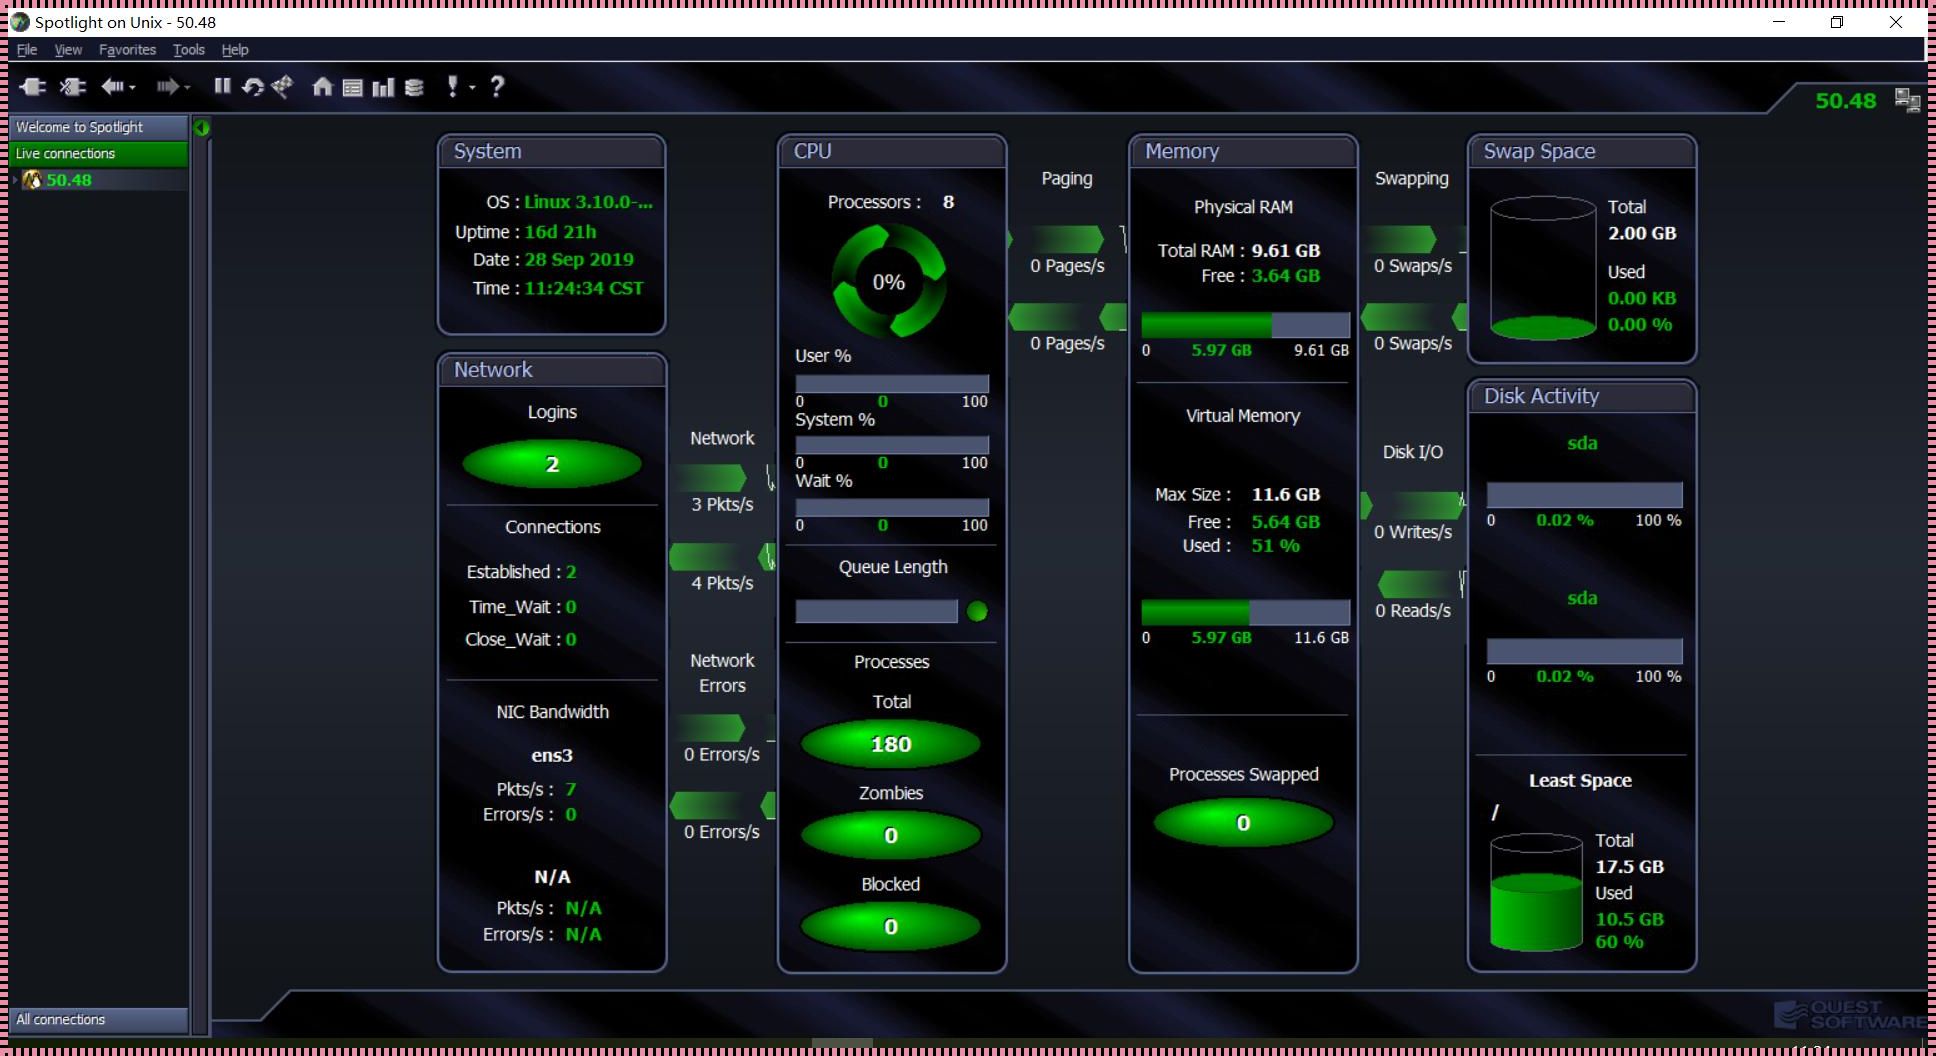
Task: Go back with the left arrow icon
Action: 112,87
